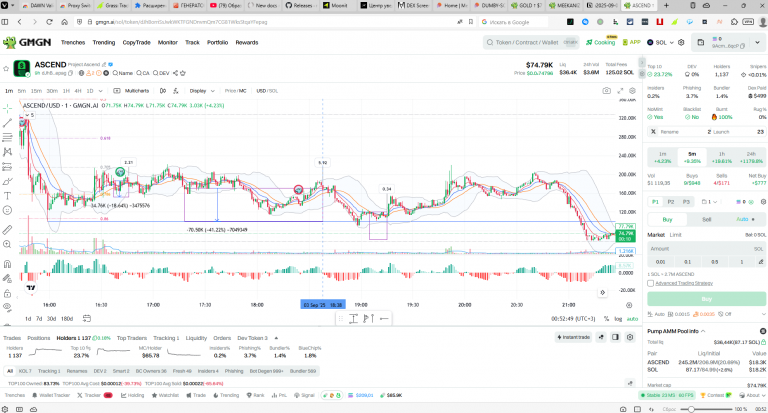Open wallet count dropdown showing 1

(x=710, y=202)
